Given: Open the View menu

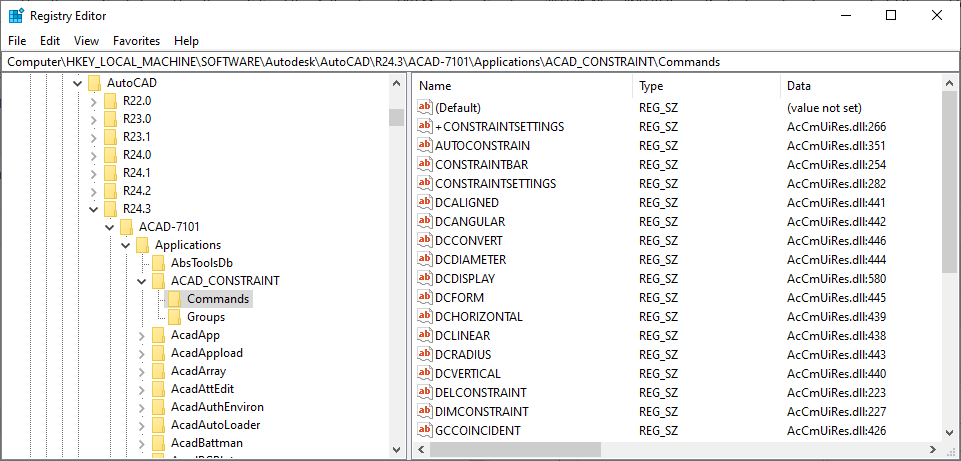Looking at the screenshot, I should point(86,41).
